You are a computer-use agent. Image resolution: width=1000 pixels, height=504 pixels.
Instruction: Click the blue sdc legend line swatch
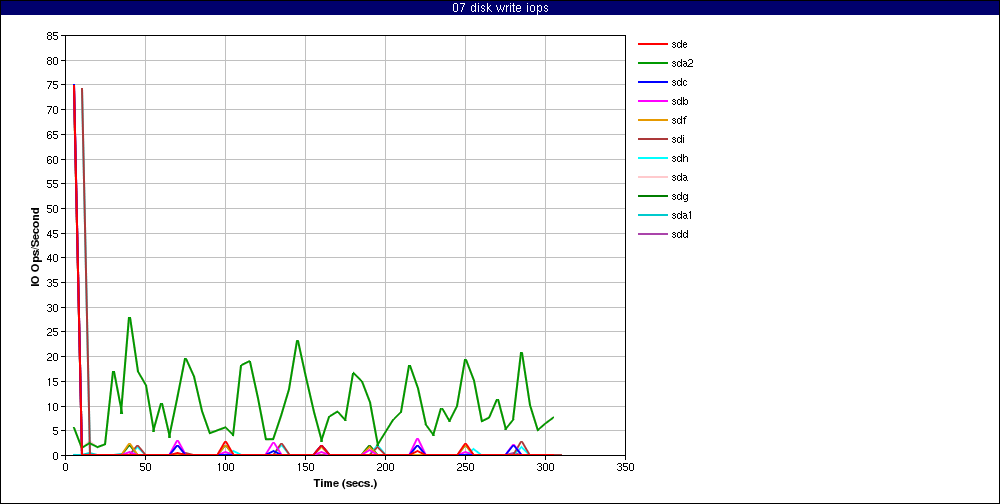click(x=652, y=82)
